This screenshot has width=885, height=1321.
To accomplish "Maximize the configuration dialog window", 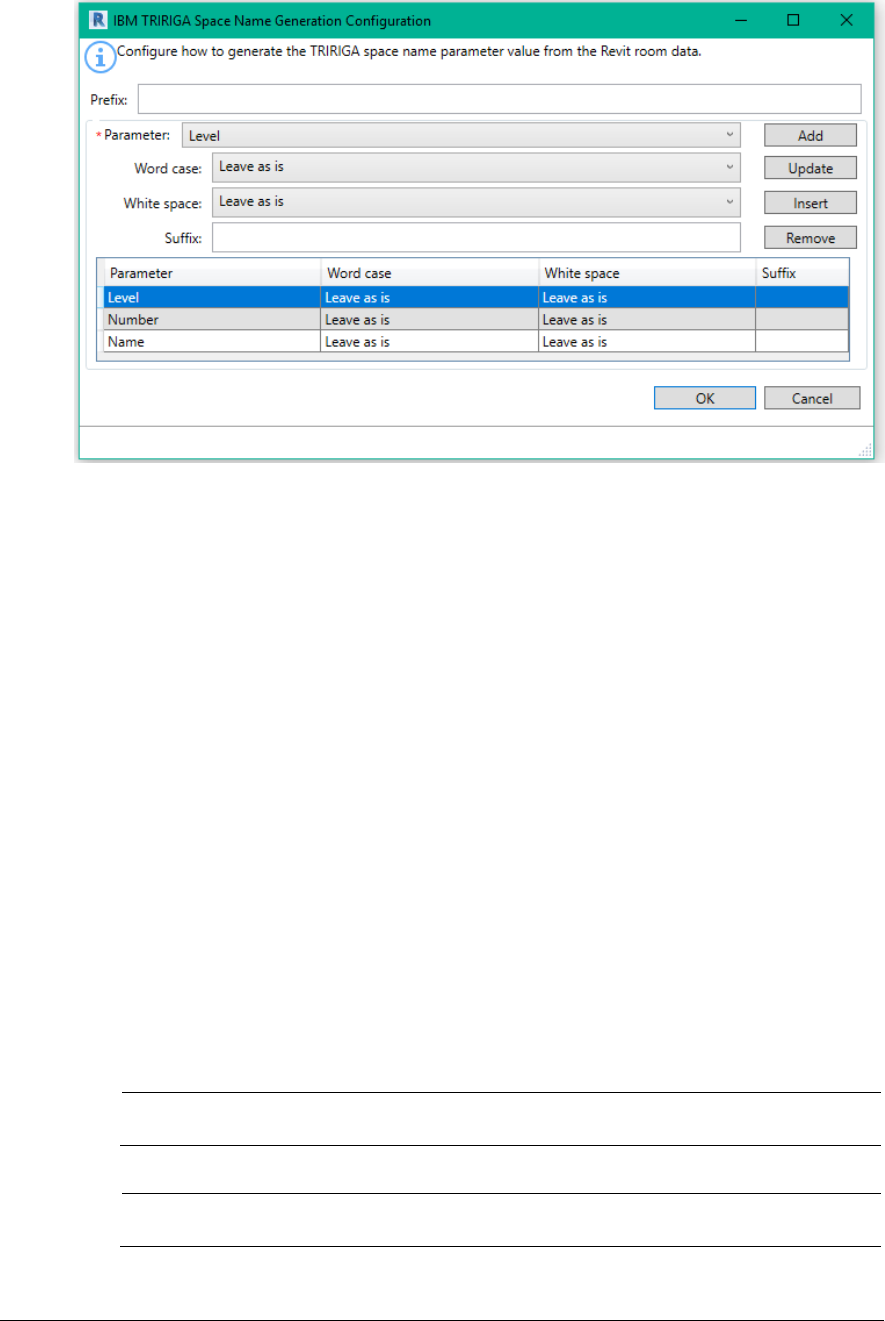I will click(793, 20).
